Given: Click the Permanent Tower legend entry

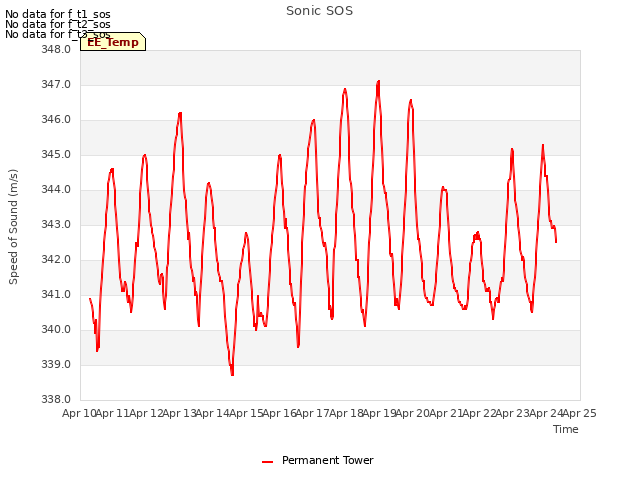Looking at the screenshot, I should tap(318, 460).
